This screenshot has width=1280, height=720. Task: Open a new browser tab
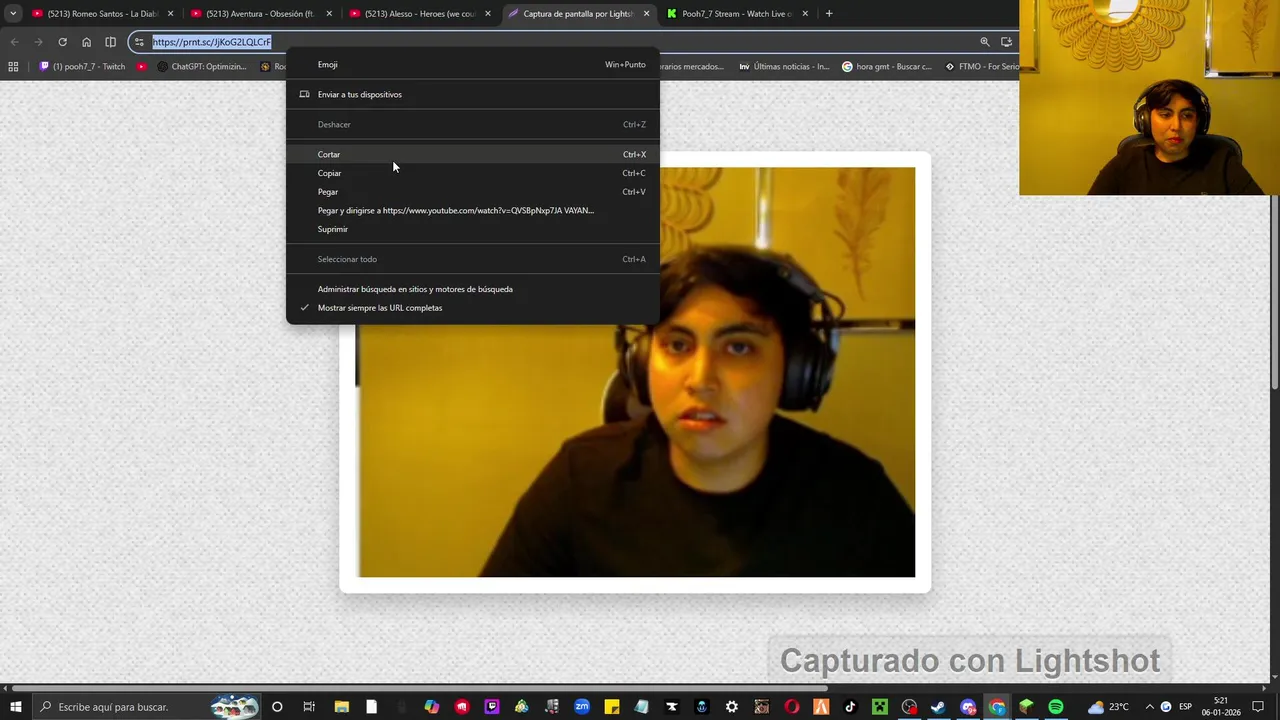tap(829, 14)
